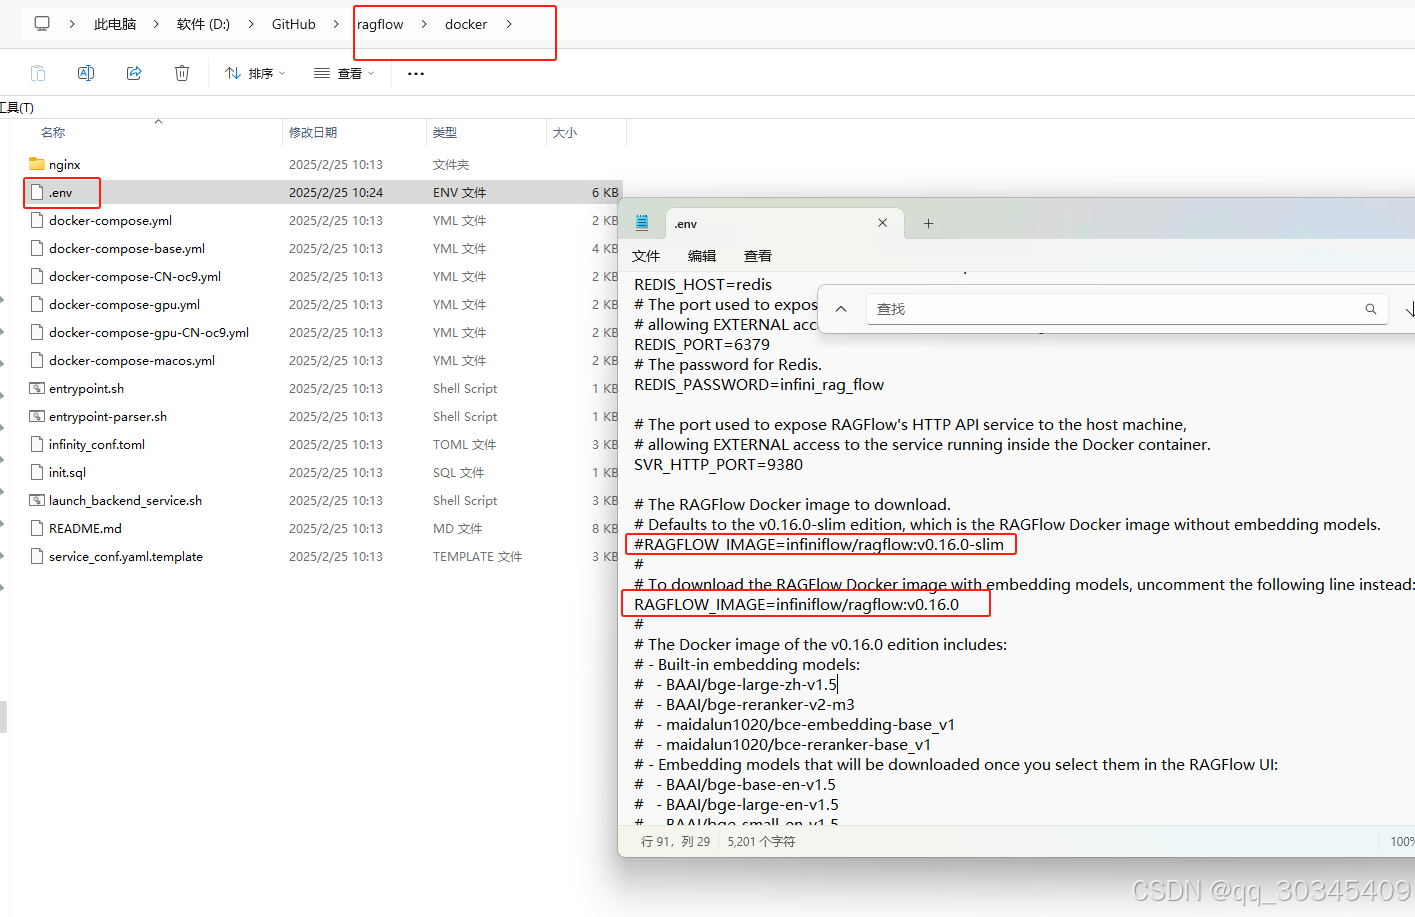Collapse the find bar using the up chevron
Image resolution: width=1415 pixels, height=917 pixels.
[x=841, y=309]
